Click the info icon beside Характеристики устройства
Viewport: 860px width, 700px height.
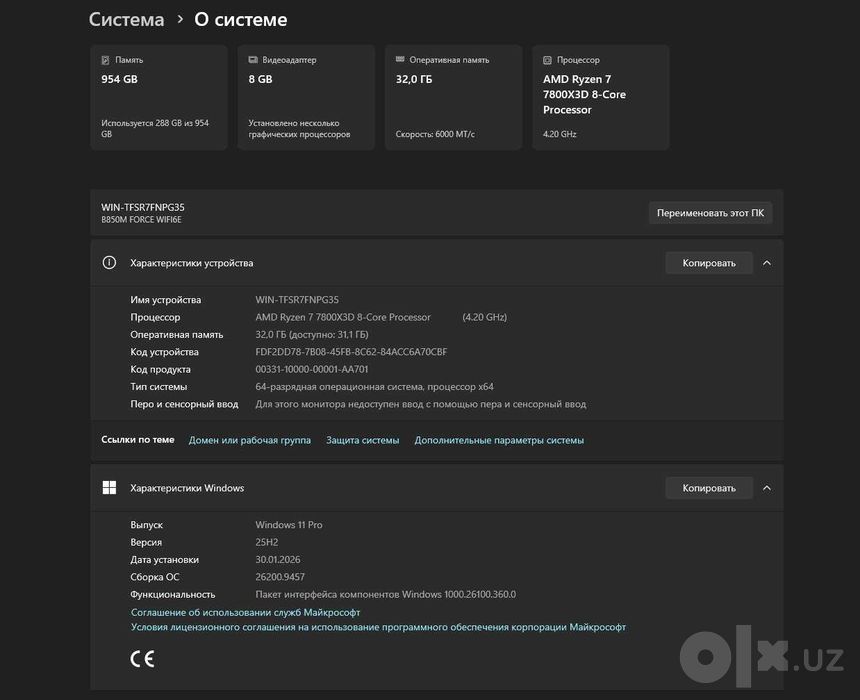pos(109,263)
